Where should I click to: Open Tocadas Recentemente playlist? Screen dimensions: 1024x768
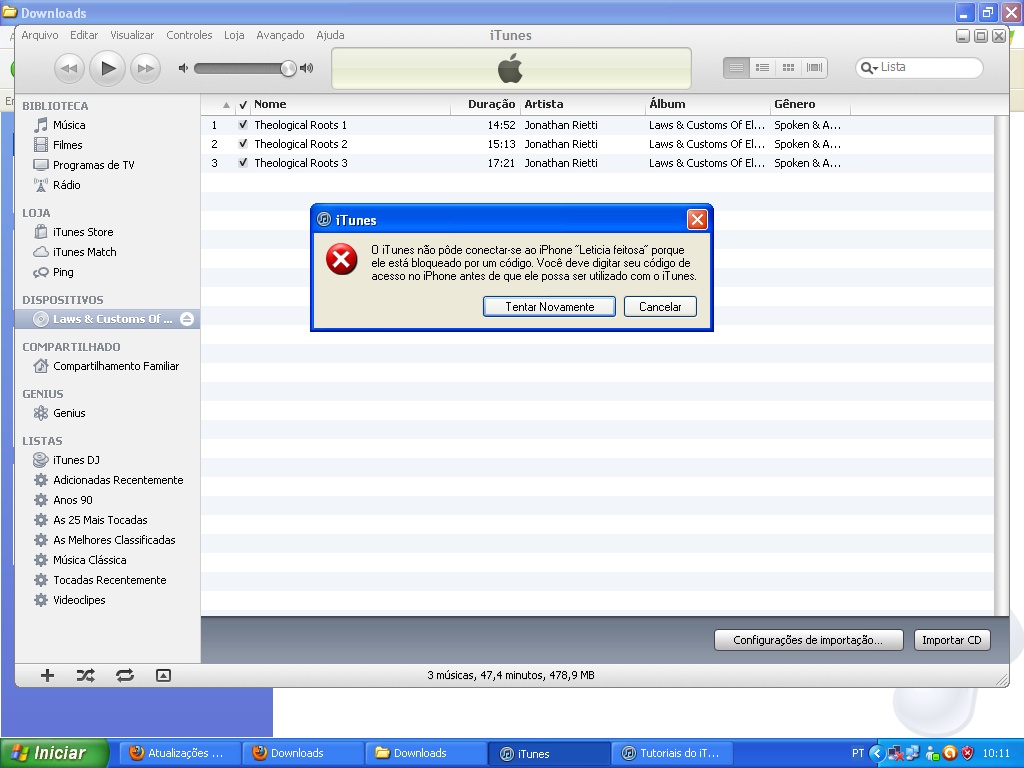[x=110, y=580]
